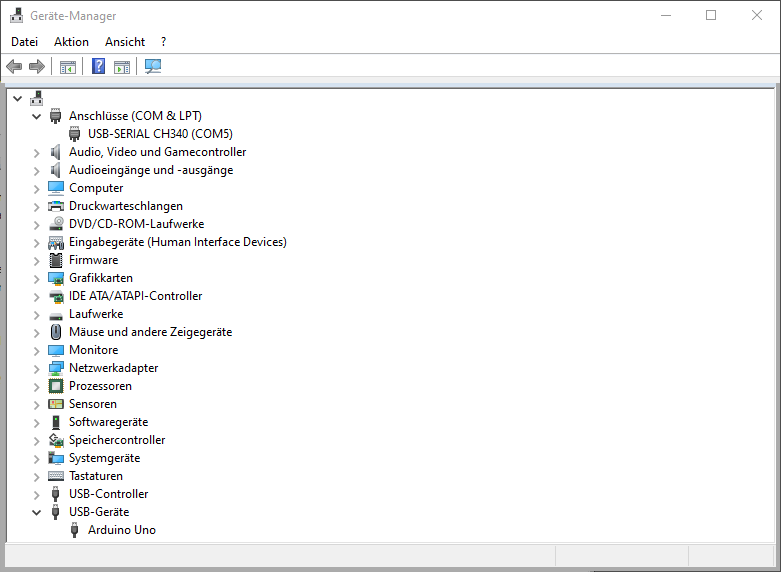Click the monitor icon beside Computer
781x572 pixels.
click(x=56, y=188)
